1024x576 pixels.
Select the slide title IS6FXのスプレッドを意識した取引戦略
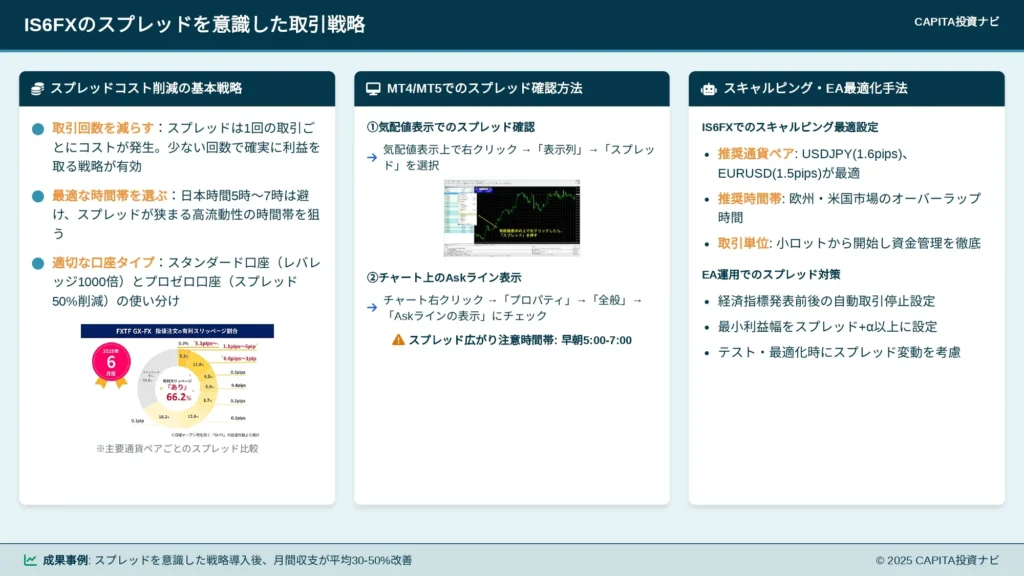click(x=195, y=25)
